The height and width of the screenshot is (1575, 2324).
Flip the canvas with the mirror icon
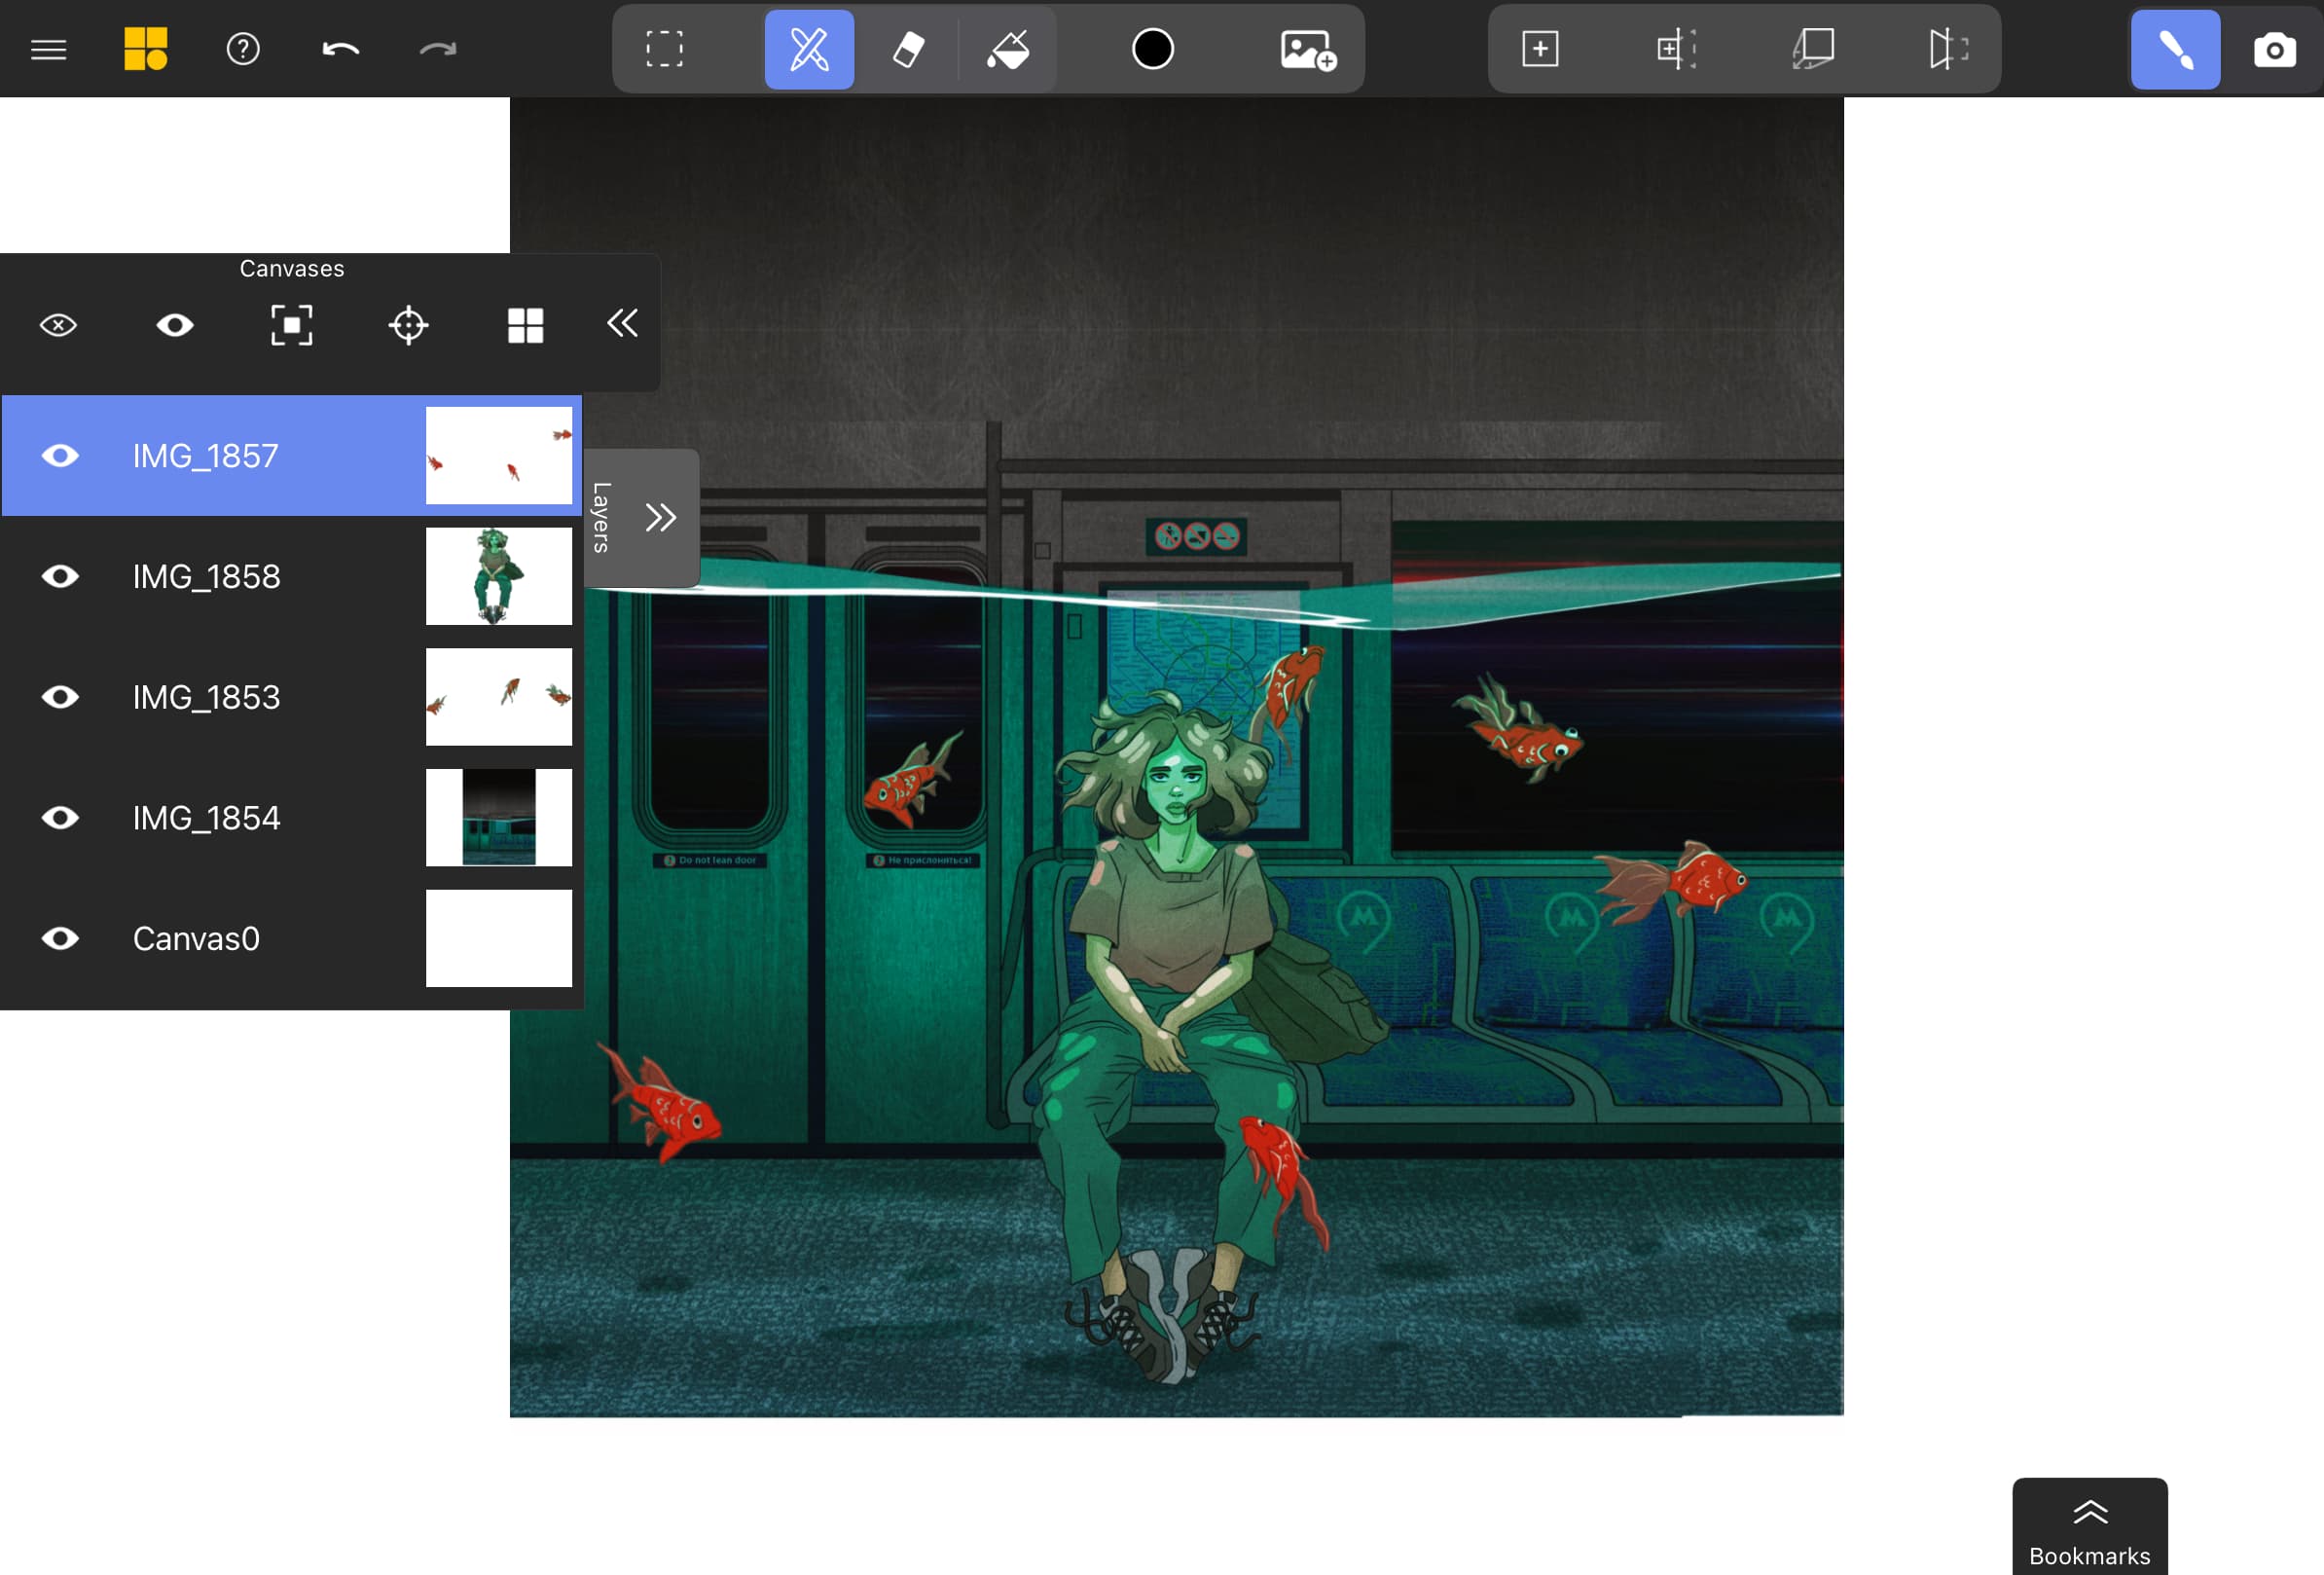(1948, 49)
